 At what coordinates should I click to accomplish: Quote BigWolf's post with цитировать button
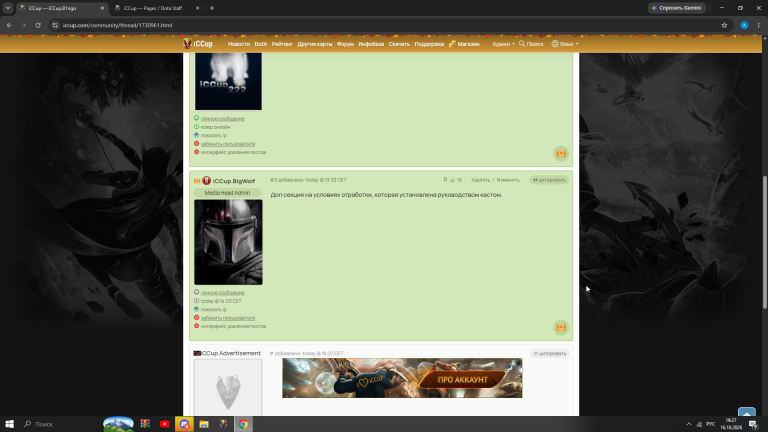point(549,180)
